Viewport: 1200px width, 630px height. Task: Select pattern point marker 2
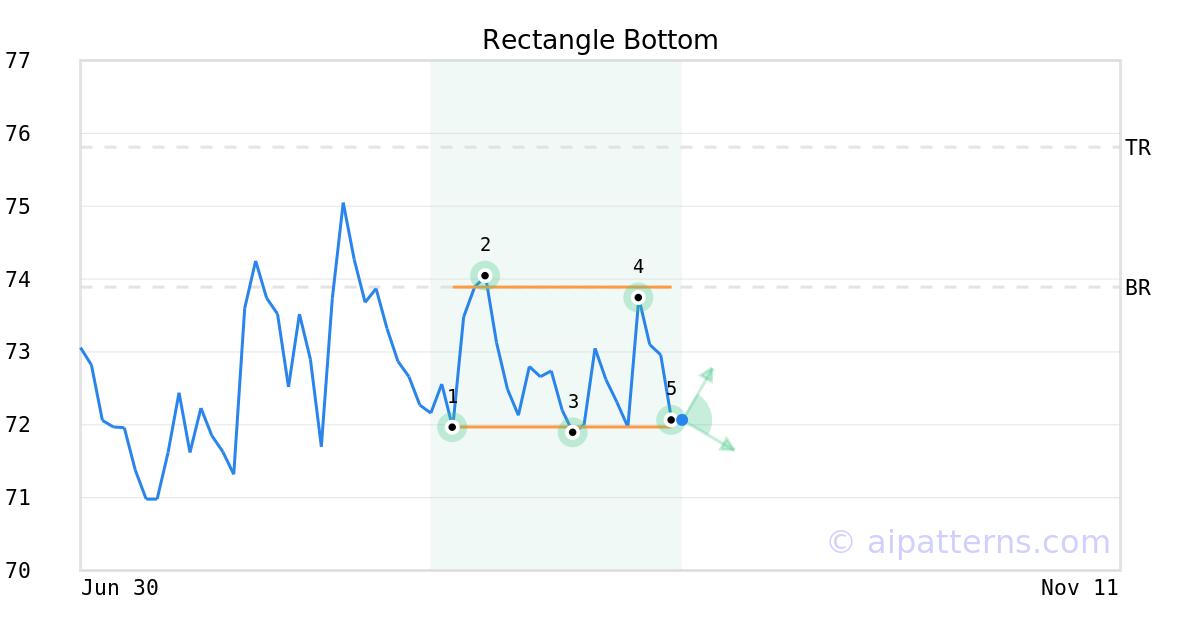click(485, 275)
